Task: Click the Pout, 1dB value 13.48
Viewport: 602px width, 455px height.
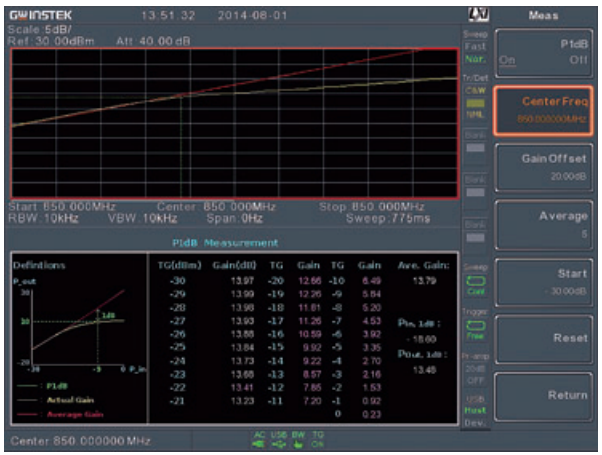Action: coord(424,370)
